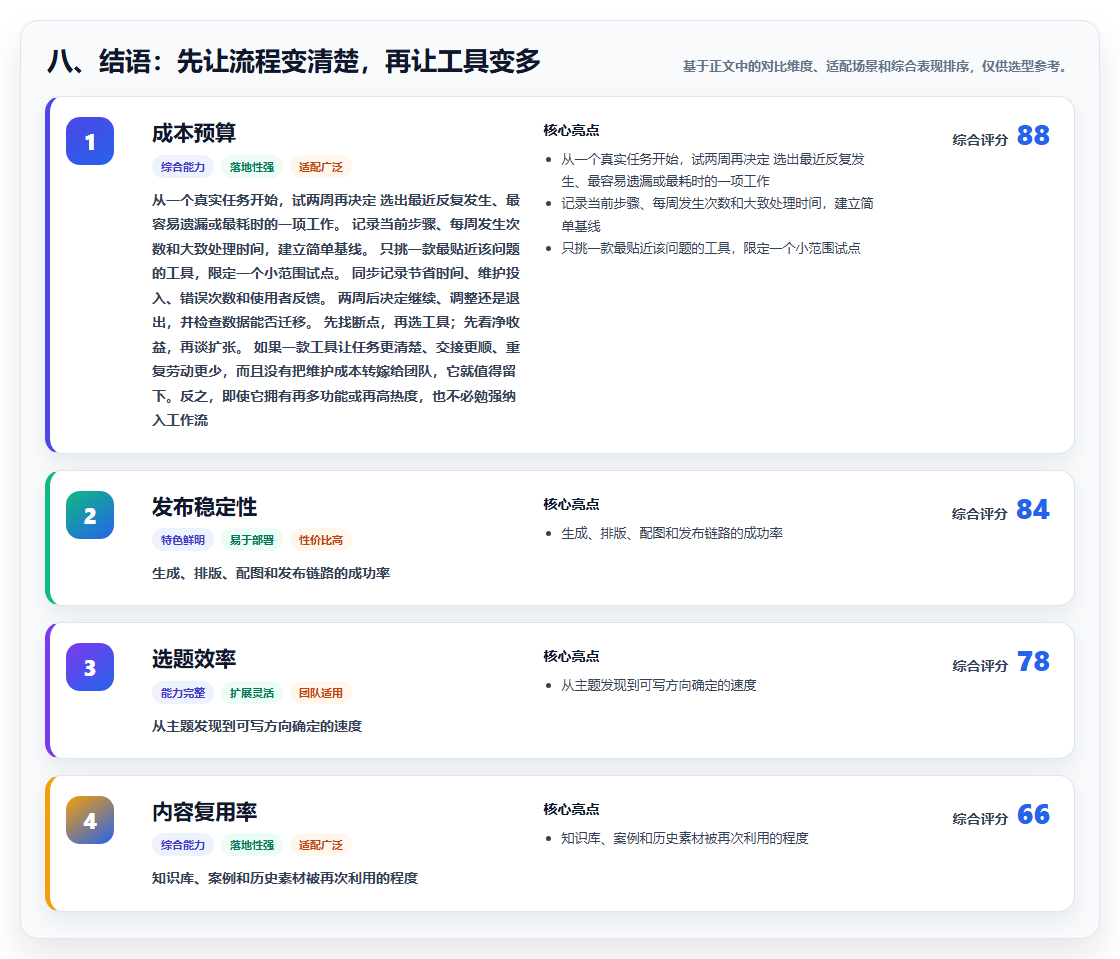Click the 适配广泛 tag under 内容复用率

coord(321,845)
